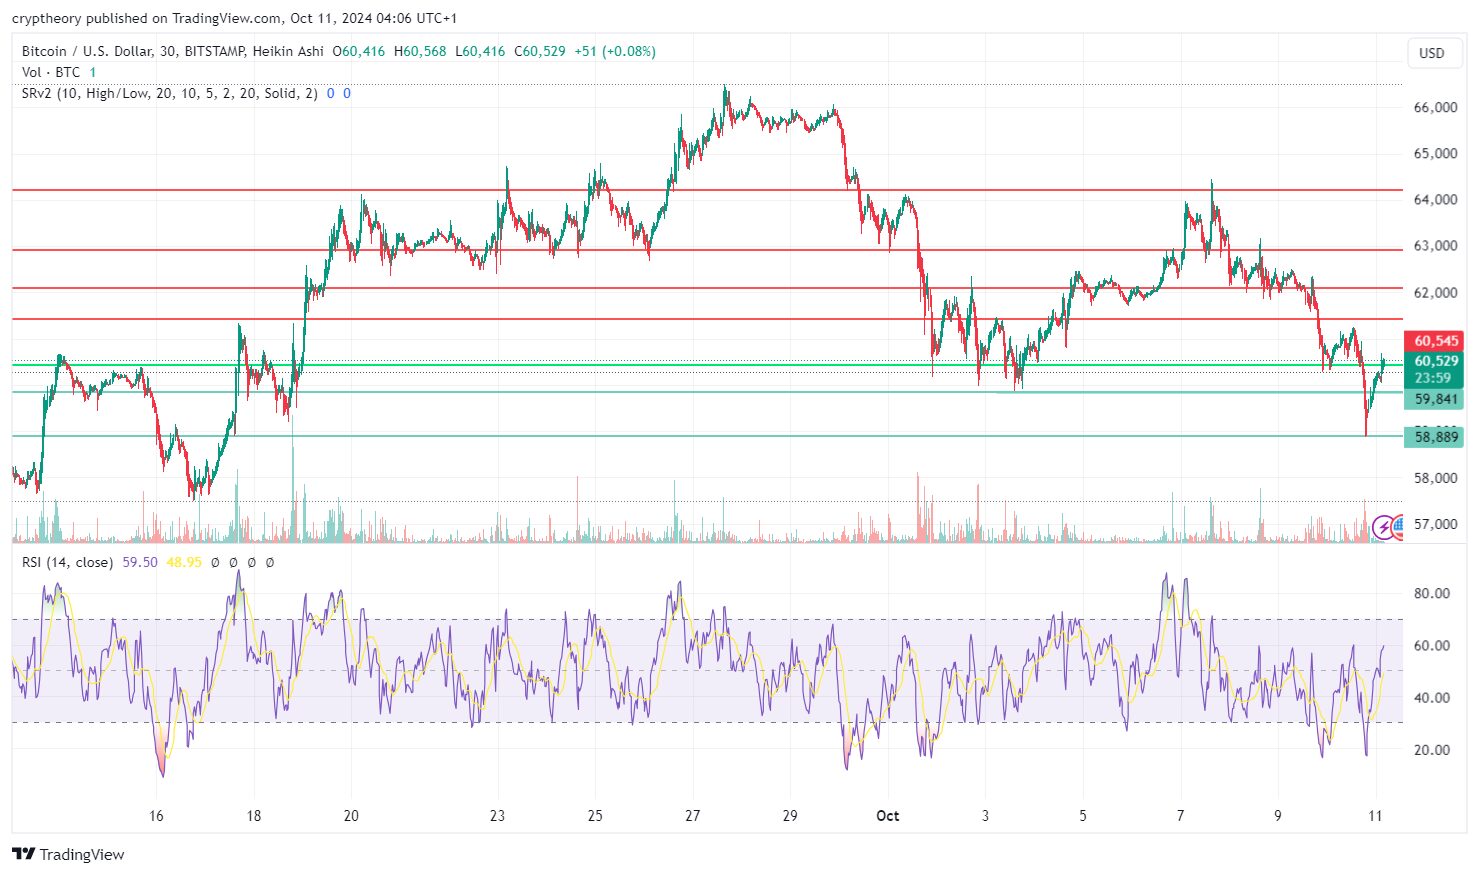Click the 66,000 price axis label
The height and width of the screenshot is (875, 1479).
pos(1435,107)
